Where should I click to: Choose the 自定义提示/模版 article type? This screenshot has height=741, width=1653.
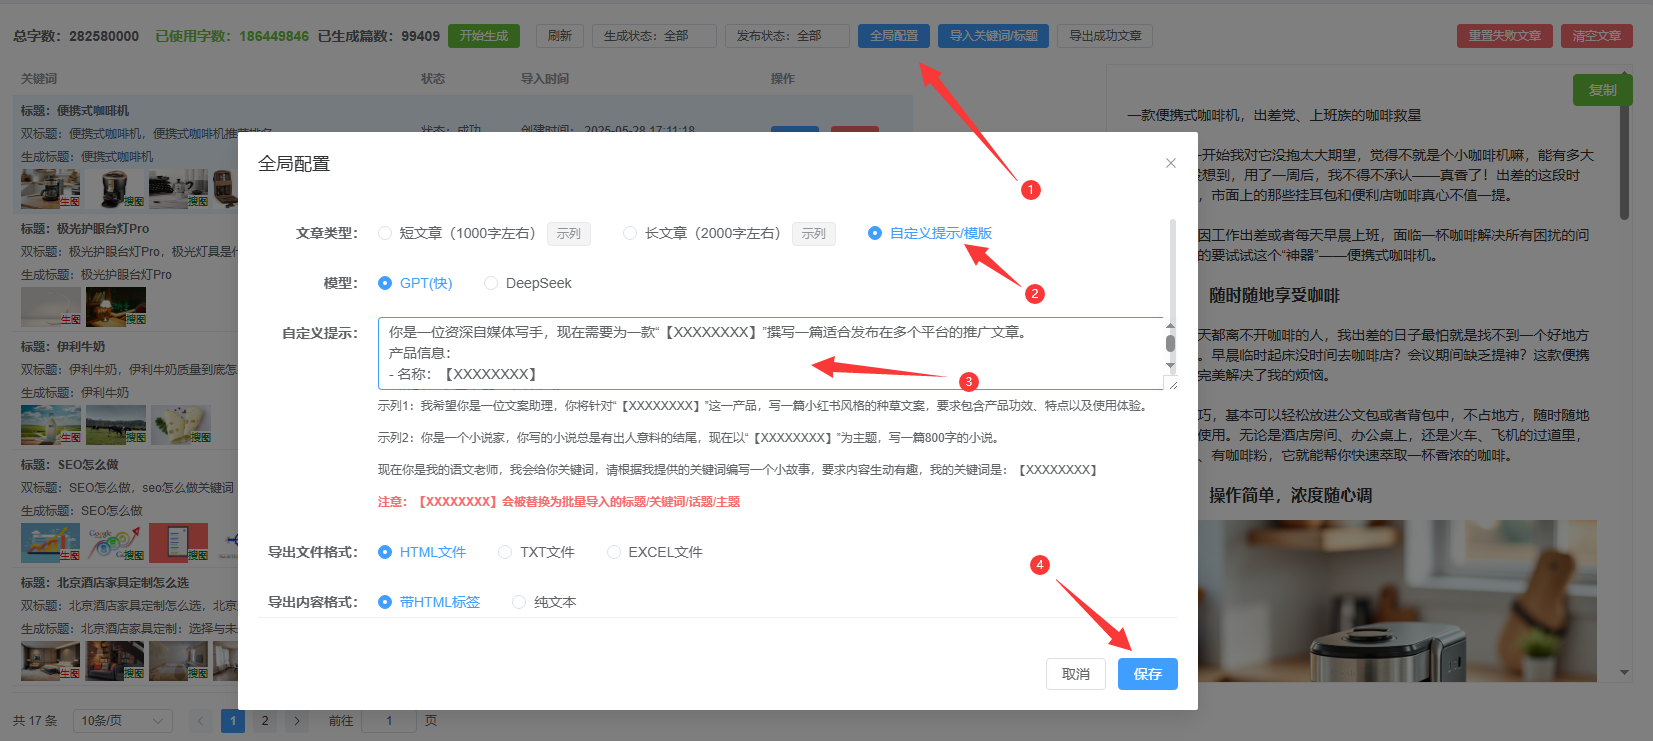(x=930, y=233)
